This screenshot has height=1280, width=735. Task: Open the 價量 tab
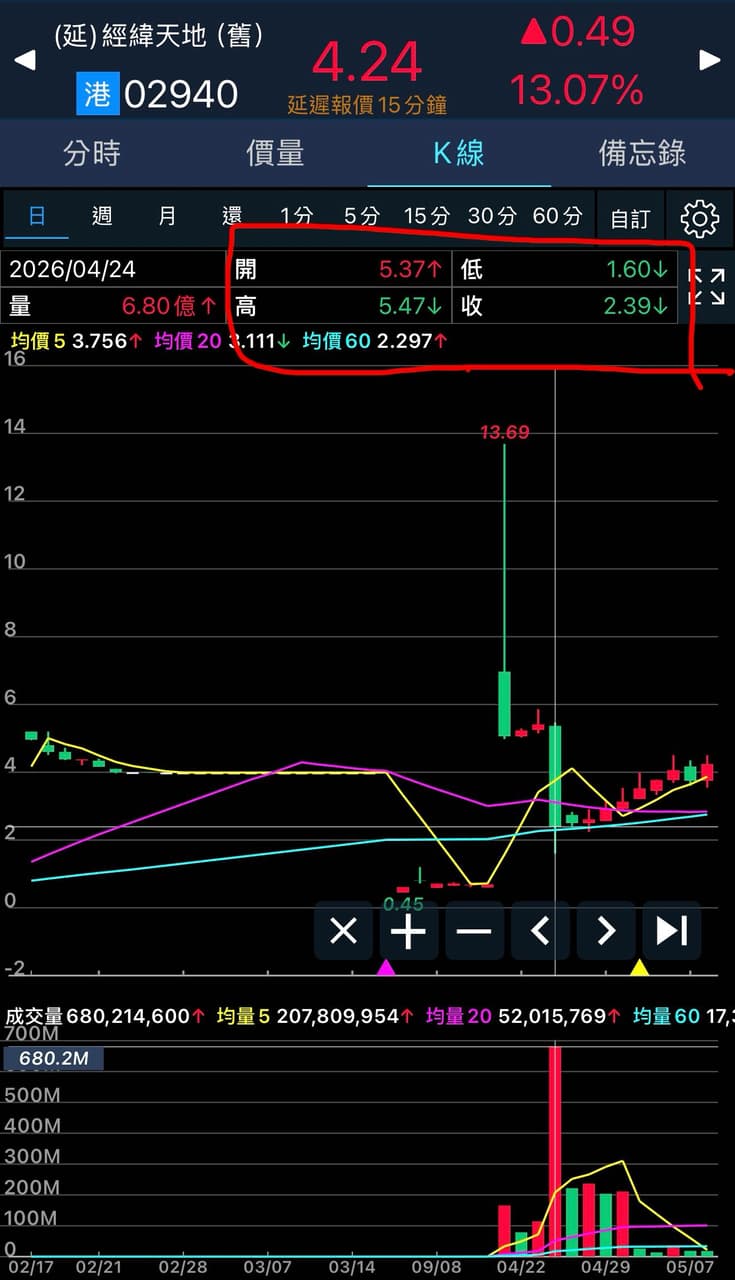(x=275, y=153)
